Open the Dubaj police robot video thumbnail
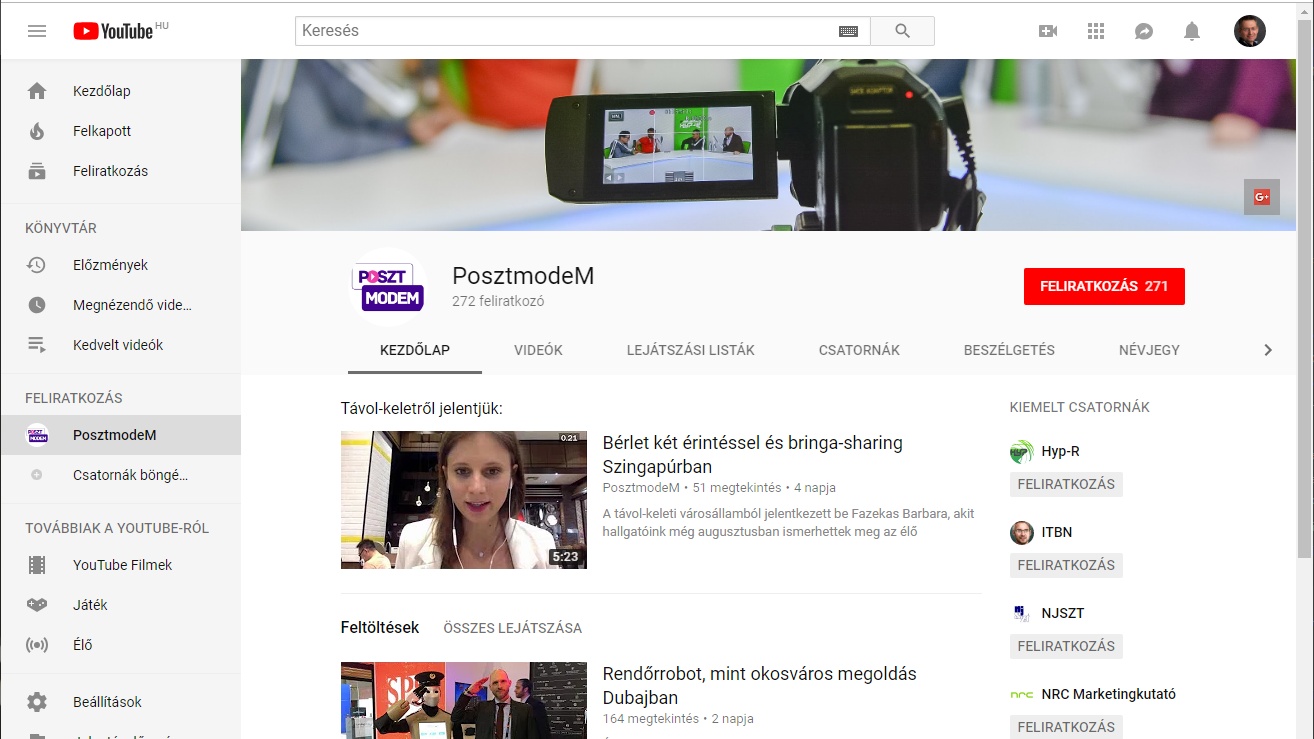The image size is (1314, 739). coord(464,700)
